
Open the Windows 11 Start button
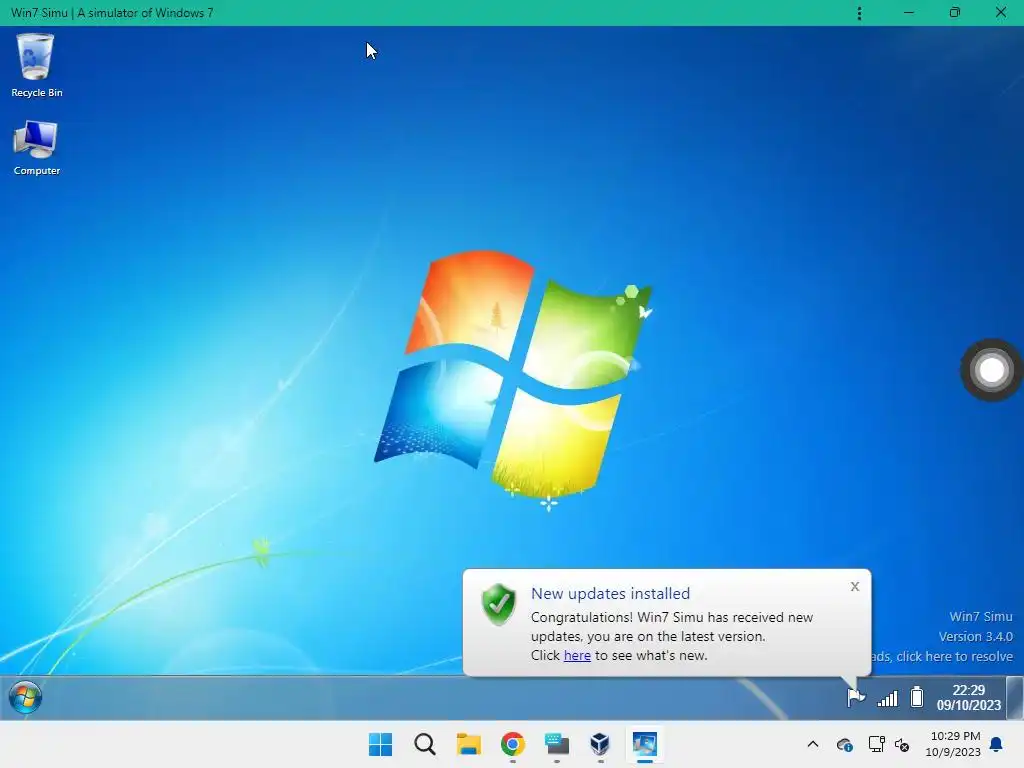381,744
